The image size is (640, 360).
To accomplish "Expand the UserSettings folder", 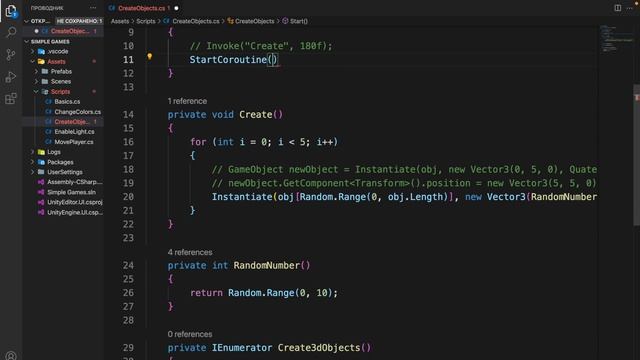I will pos(33,172).
